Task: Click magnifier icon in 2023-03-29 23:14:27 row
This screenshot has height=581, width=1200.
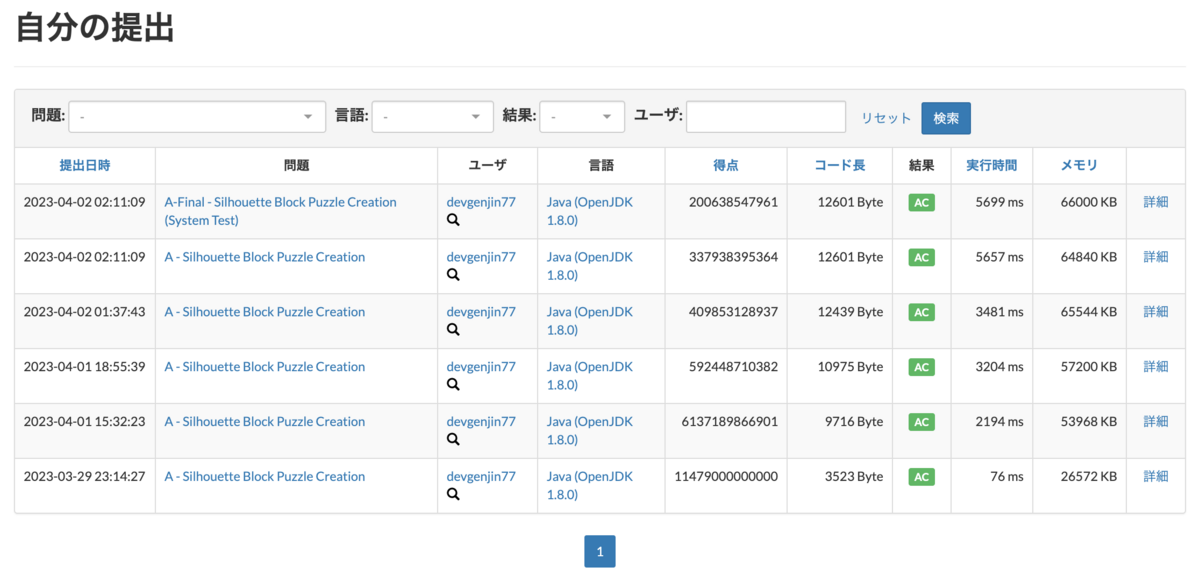Action: [x=453, y=495]
